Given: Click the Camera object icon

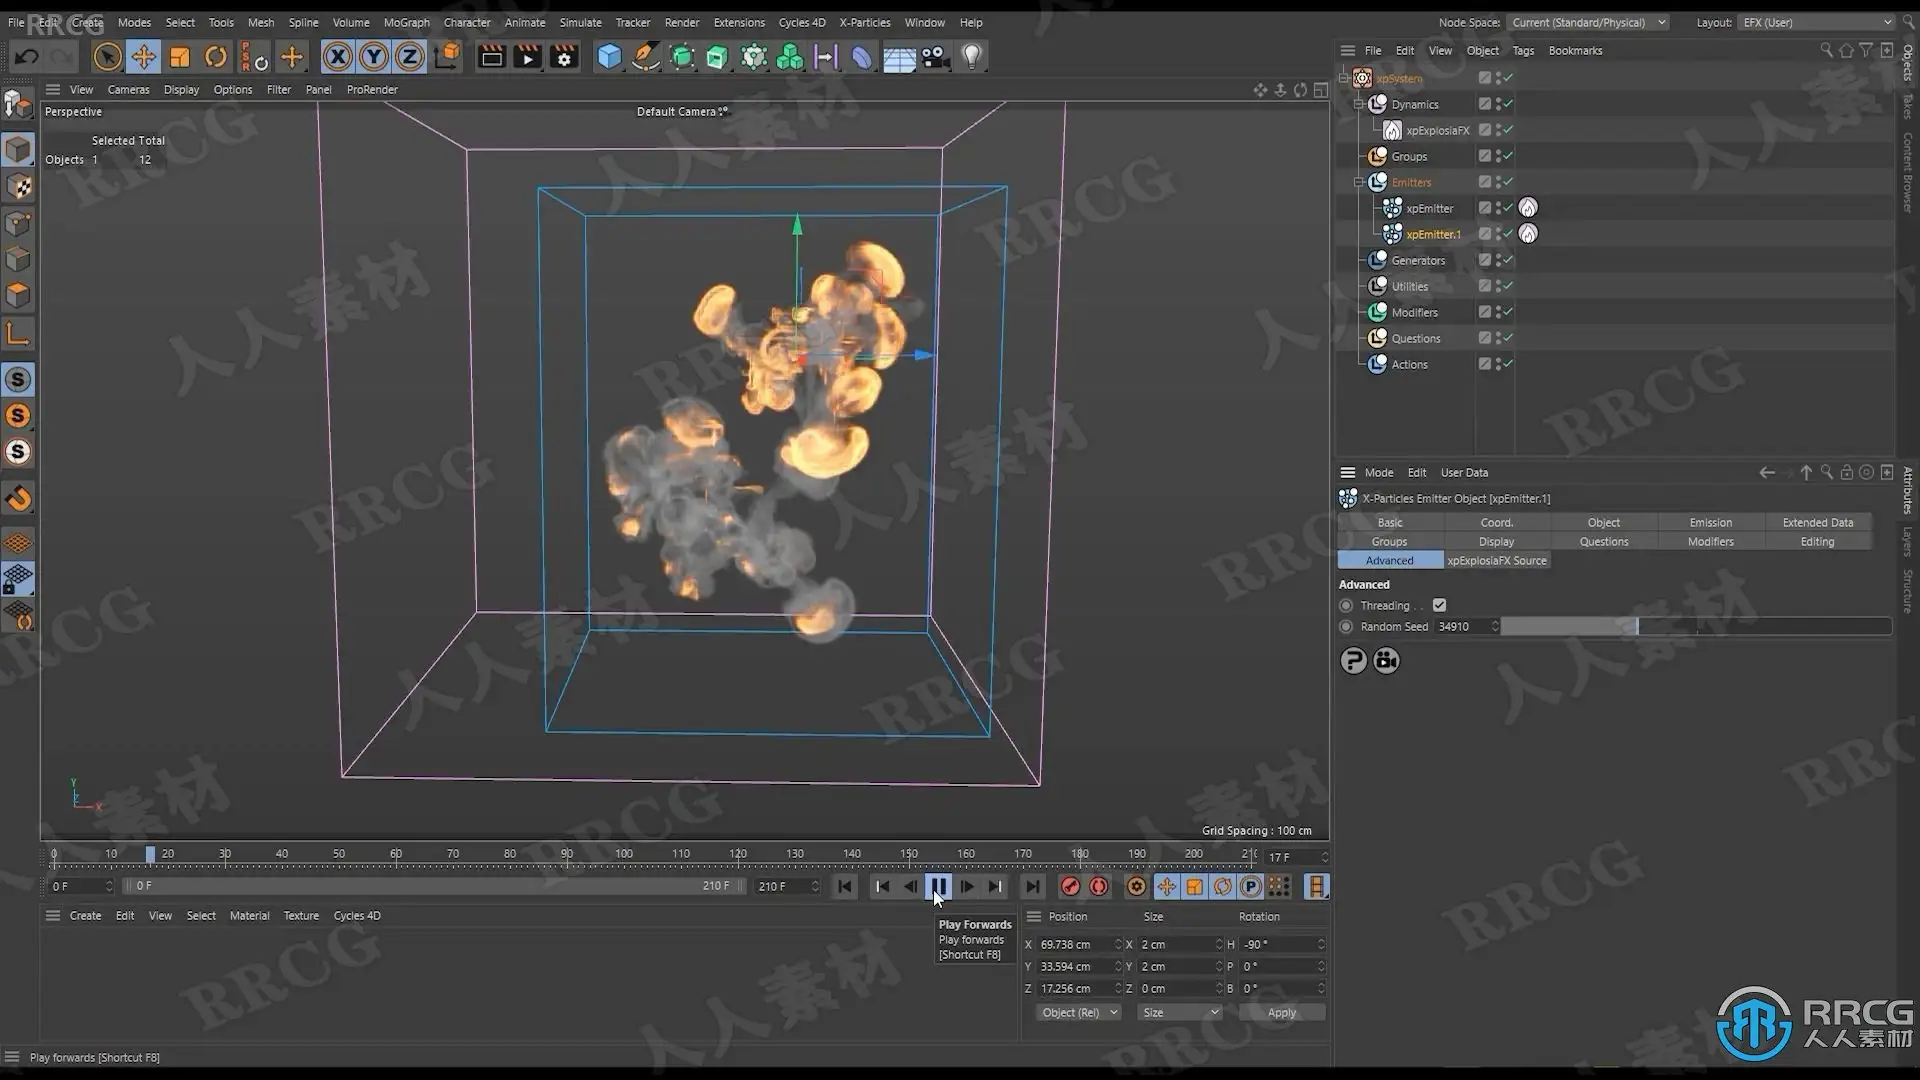Looking at the screenshot, I should 935,57.
